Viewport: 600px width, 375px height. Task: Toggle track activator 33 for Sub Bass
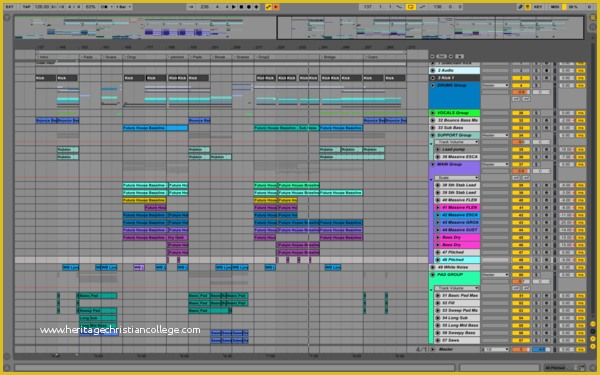point(521,128)
